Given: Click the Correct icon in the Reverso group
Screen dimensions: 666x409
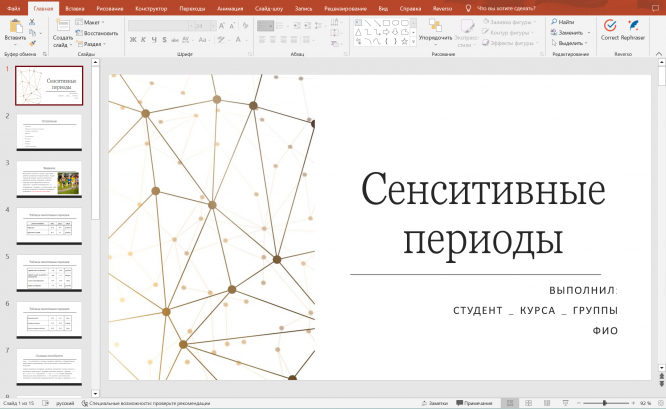Looking at the screenshot, I should tap(609, 26).
